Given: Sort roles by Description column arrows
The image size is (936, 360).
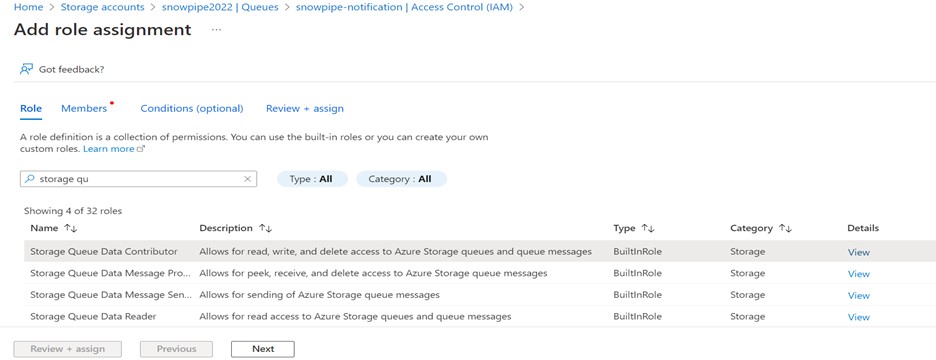Looking at the screenshot, I should (265, 228).
